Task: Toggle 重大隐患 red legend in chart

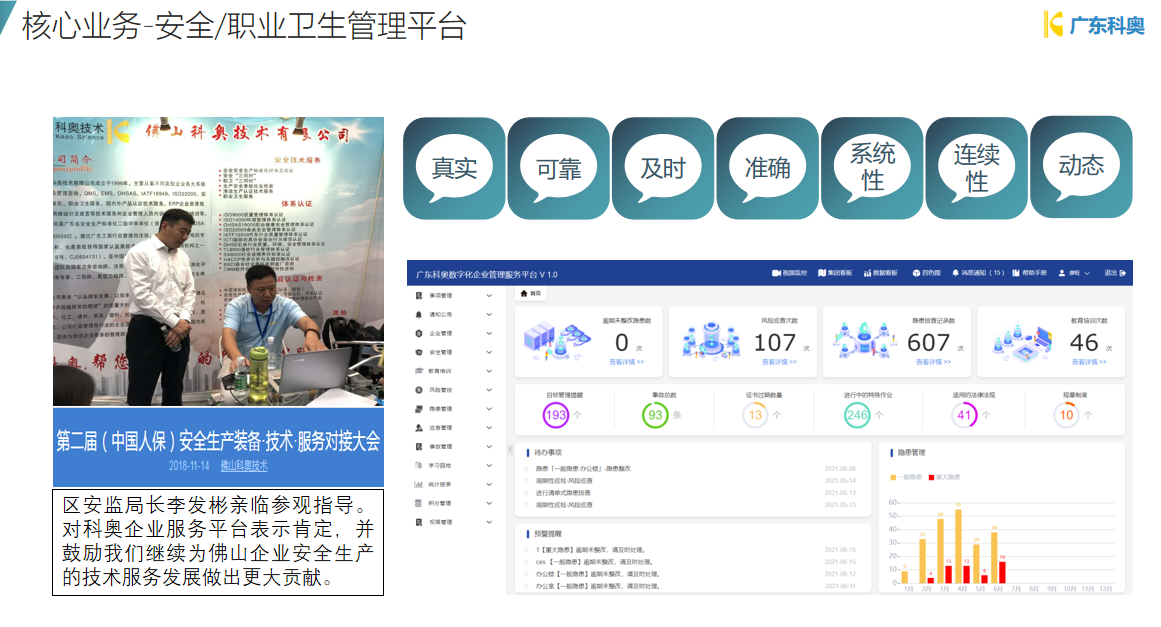Action: pyautogui.click(x=932, y=478)
